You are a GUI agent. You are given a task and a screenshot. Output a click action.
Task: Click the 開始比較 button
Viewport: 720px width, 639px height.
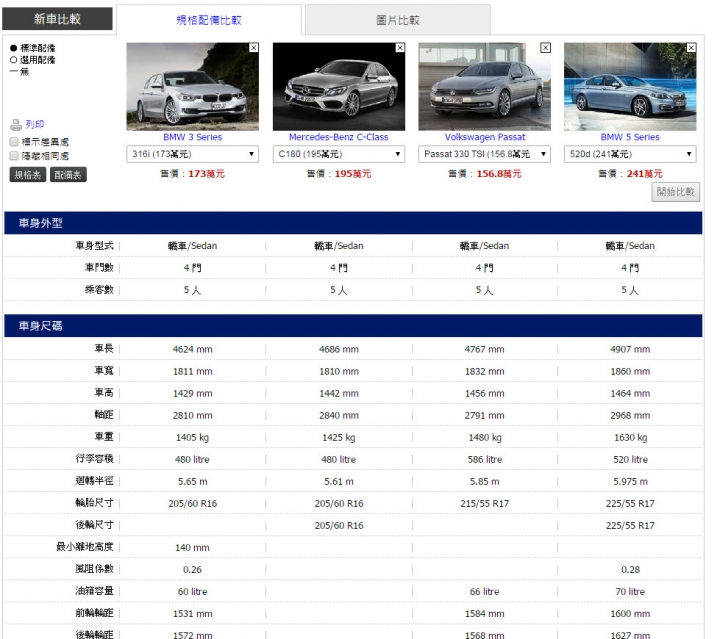coord(675,192)
